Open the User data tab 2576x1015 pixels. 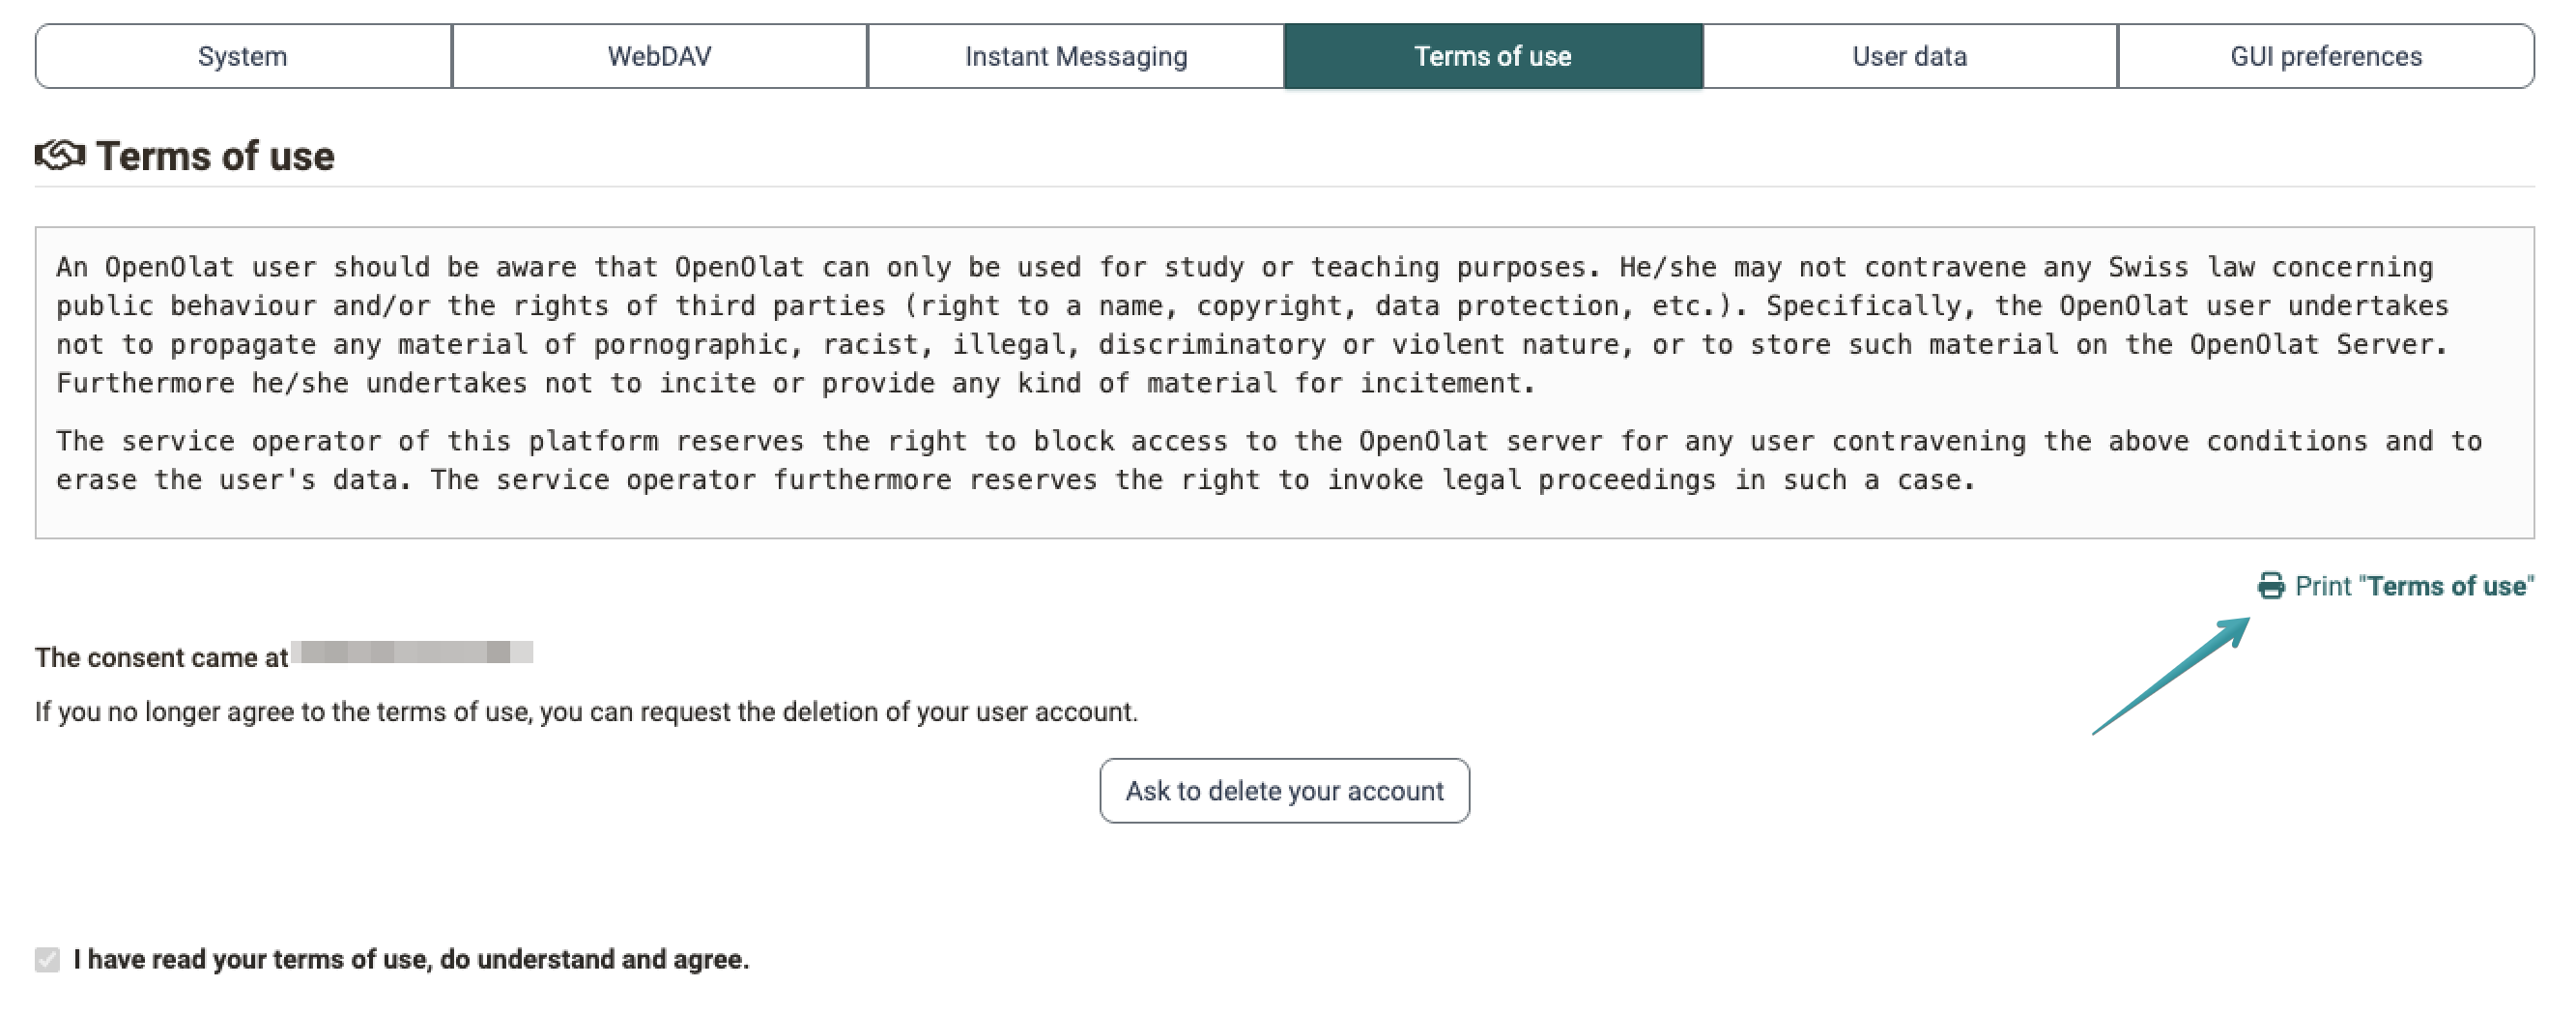pyautogui.click(x=1910, y=56)
